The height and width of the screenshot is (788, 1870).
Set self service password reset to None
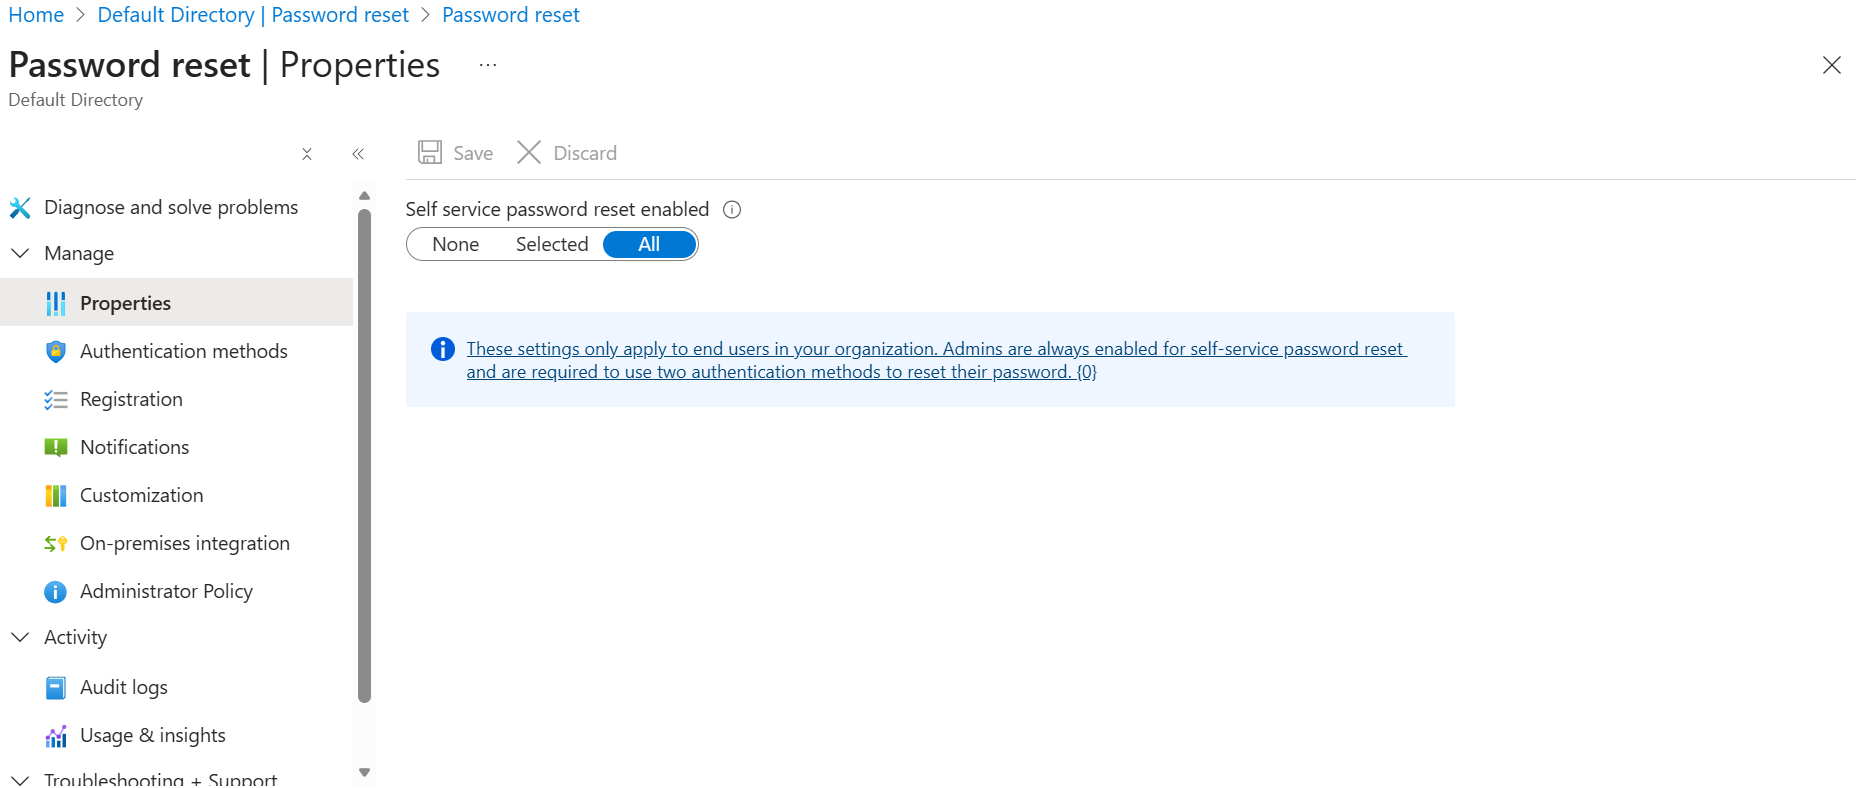click(455, 245)
